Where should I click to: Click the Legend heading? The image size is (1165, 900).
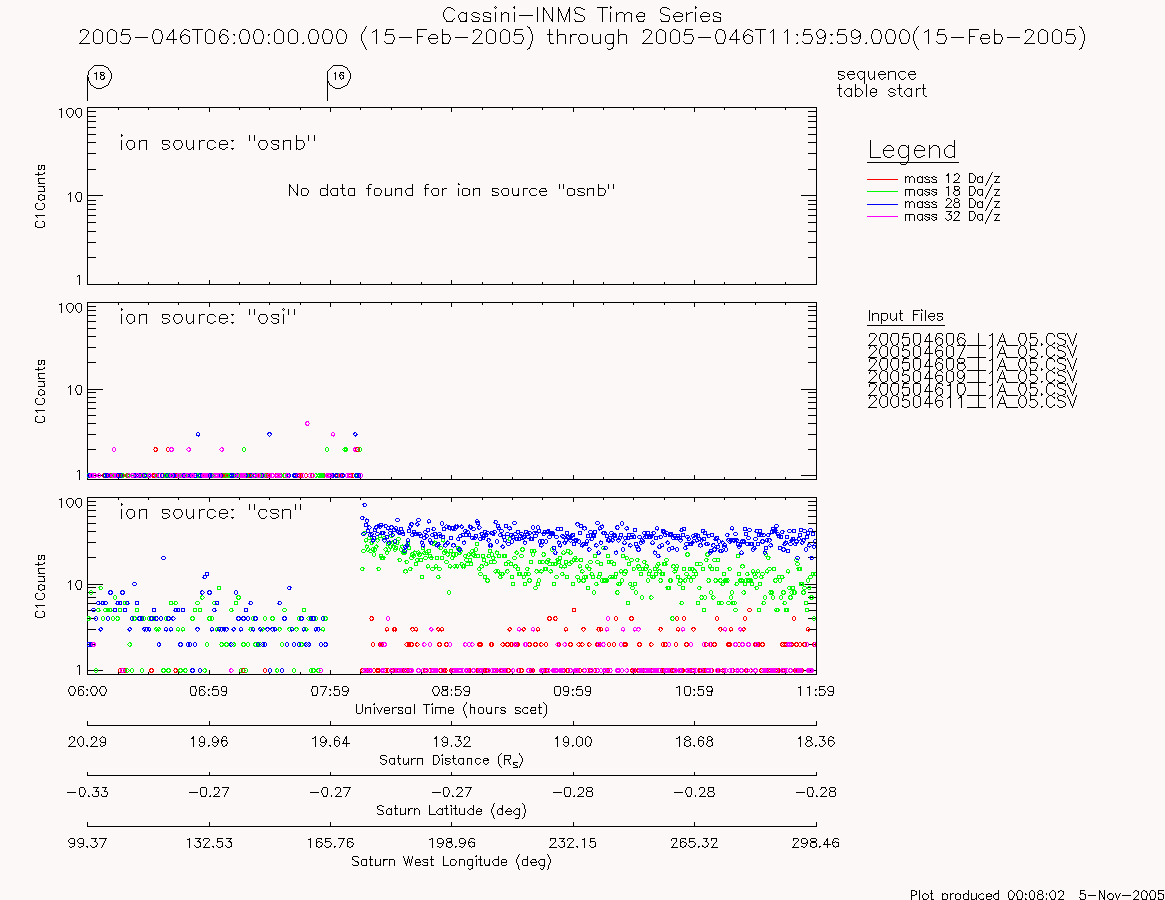pyautogui.click(x=912, y=151)
